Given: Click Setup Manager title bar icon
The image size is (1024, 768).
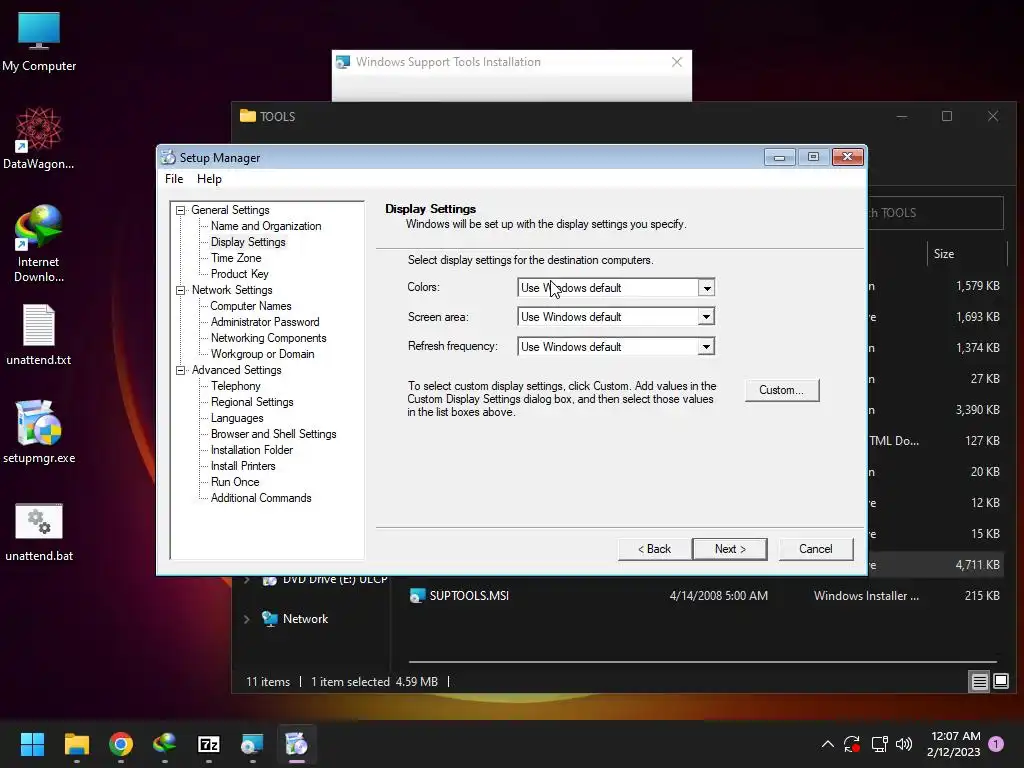Looking at the screenshot, I should [168, 157].
